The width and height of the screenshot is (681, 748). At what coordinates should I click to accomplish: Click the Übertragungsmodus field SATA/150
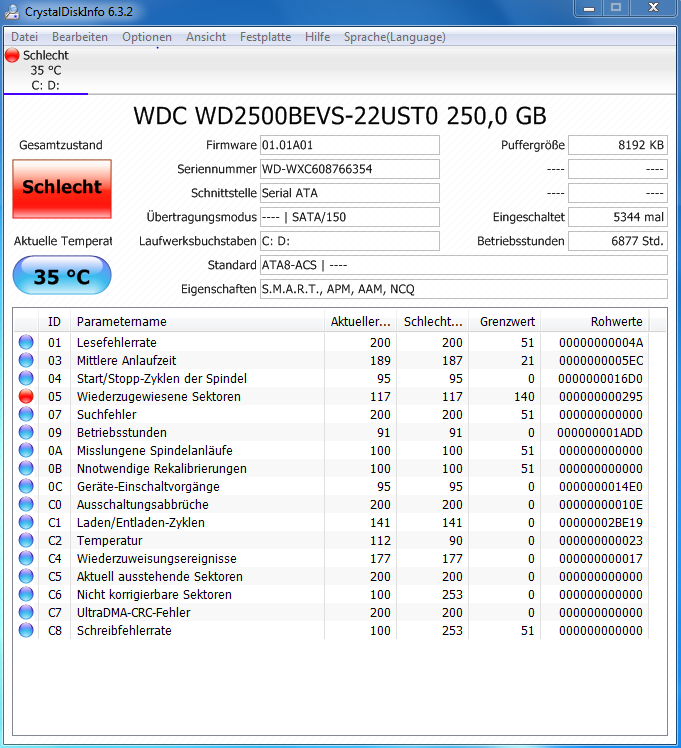pos(350,217)
